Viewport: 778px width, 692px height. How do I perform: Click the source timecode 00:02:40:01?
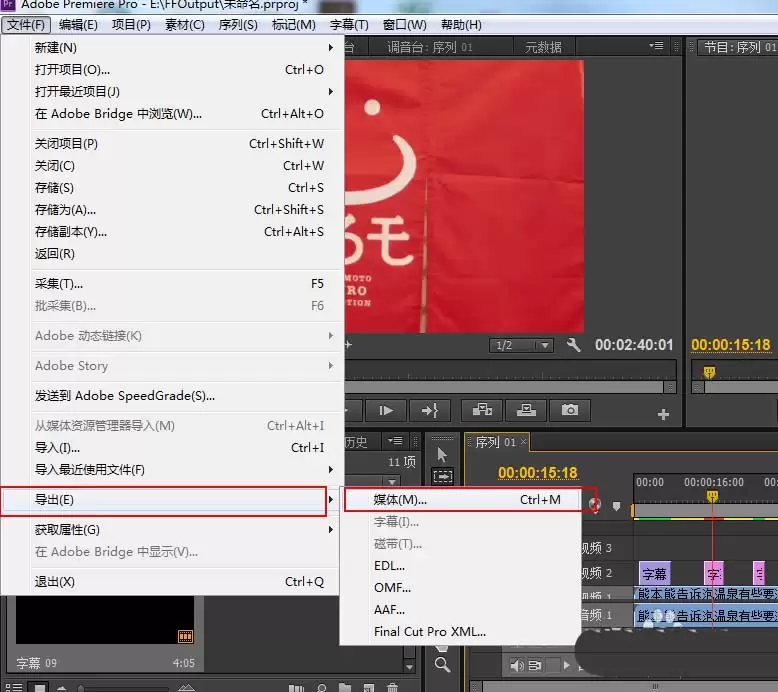(x=634, y=345)
